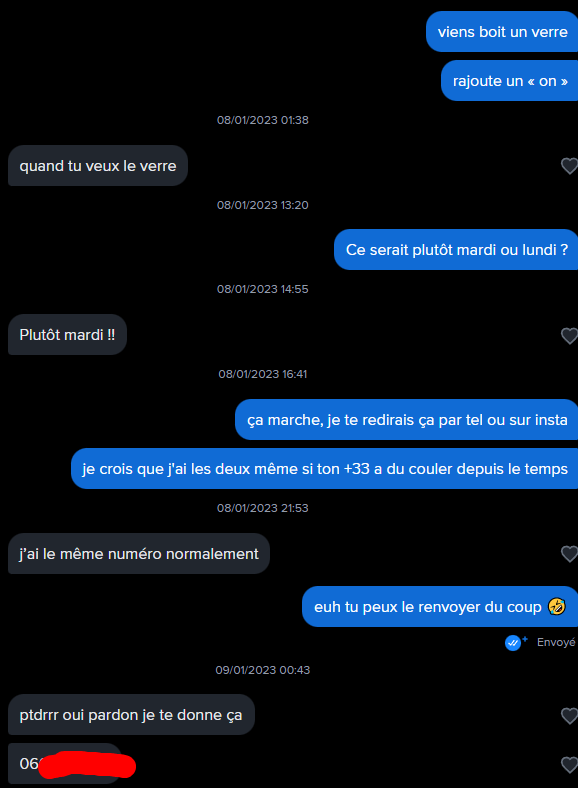Like 'ptdrrr oui pardon je te donne ça'
The height and width of the screenshot is (788, 578).
(569, 716)
